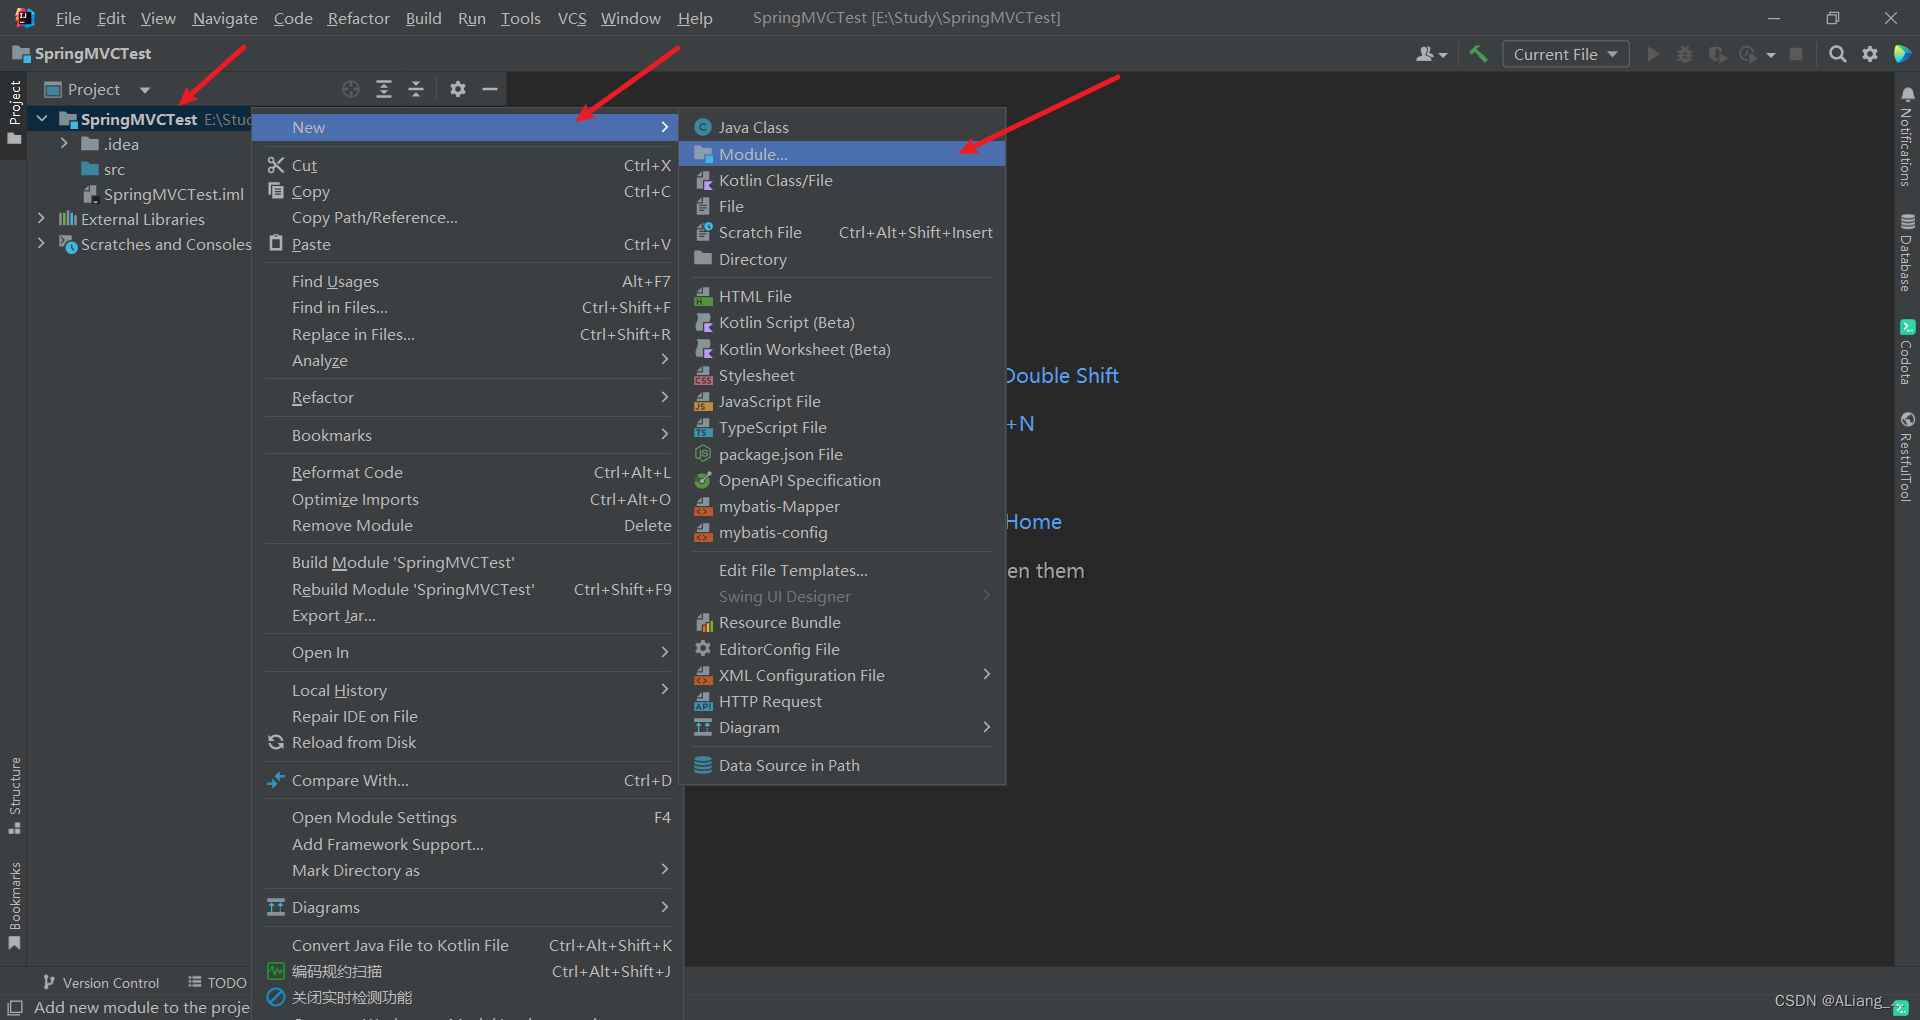The width and height of the screenshot is (1920, 1020).
Task: Expand External Libraries node
Action: 41,218
